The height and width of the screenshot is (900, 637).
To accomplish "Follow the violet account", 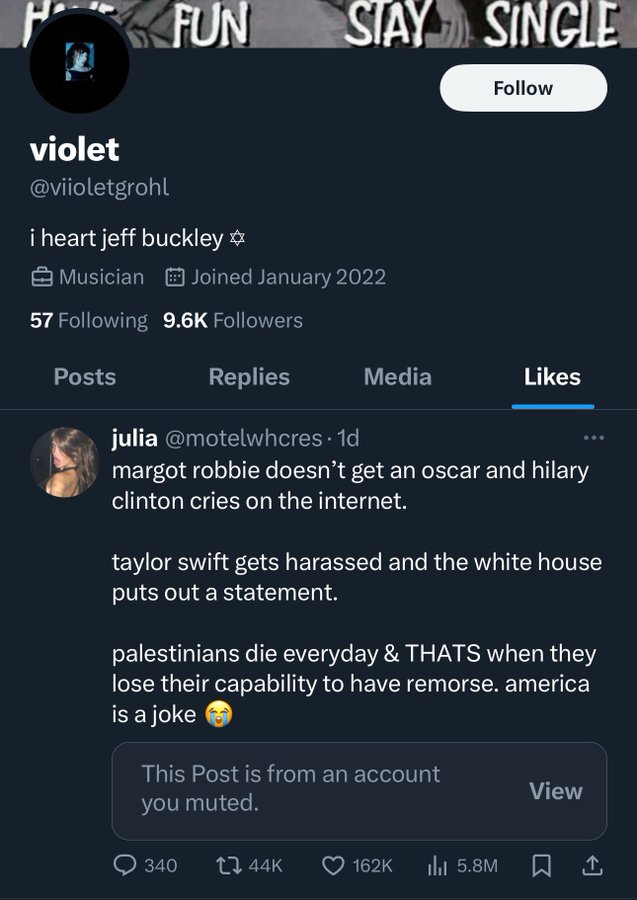I will (523, 88).
